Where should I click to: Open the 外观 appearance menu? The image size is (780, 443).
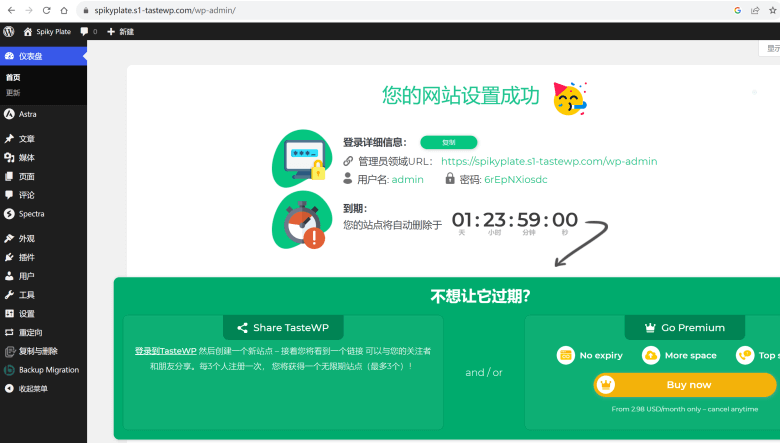(43, 239)
